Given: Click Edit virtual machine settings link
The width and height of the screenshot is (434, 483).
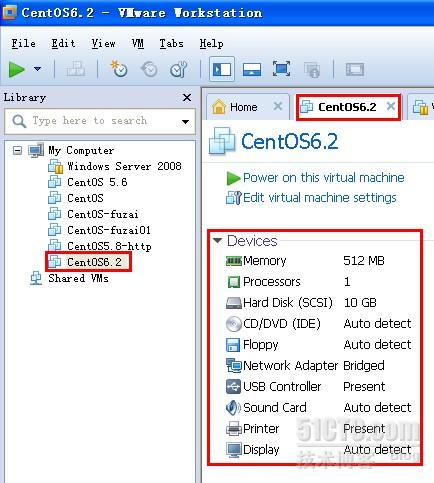Looking at the screenshot, I should coord(320,198).
